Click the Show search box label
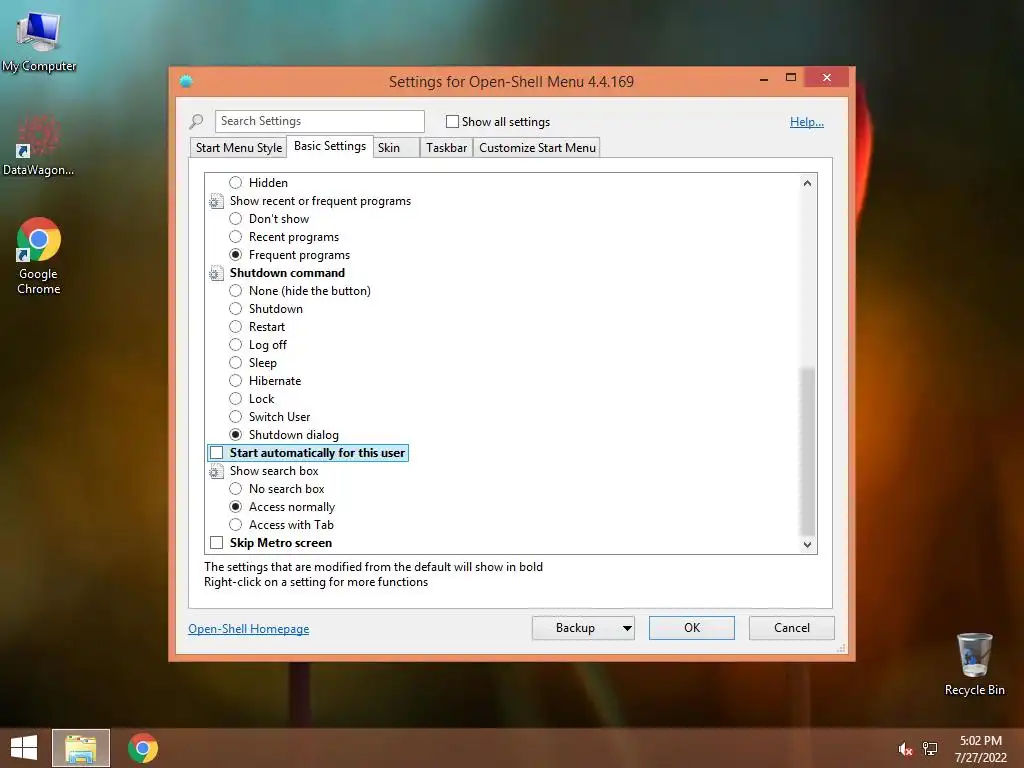This screenshot has height=768, width=1024. 274,471
